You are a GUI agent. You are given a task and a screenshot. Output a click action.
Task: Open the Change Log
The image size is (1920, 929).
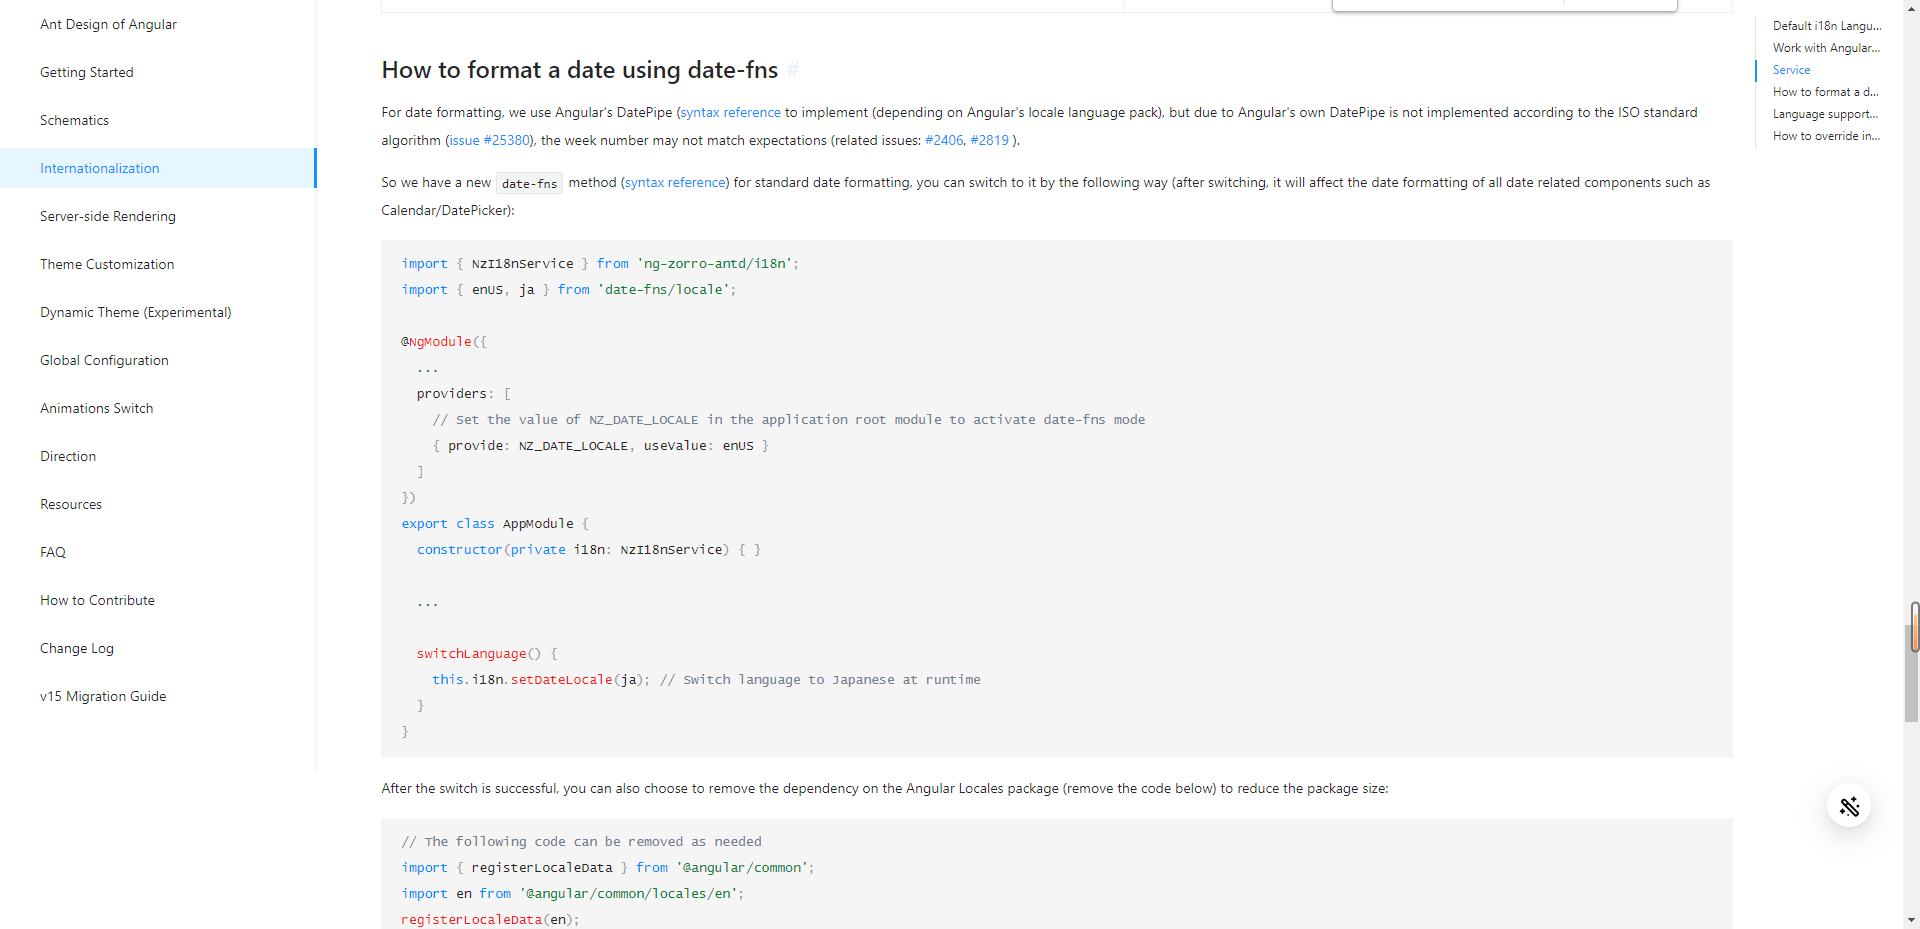[x=76, y=648]
